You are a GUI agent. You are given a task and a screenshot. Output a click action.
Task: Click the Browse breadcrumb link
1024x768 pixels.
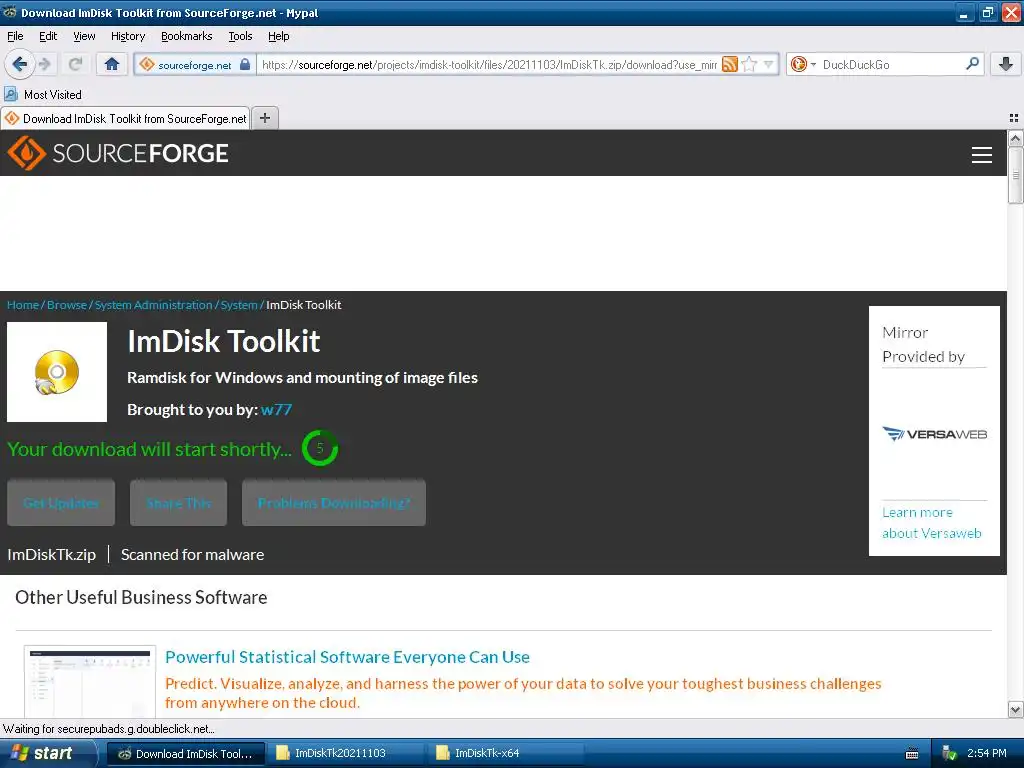pyautogui.click(x=67, y=305)
